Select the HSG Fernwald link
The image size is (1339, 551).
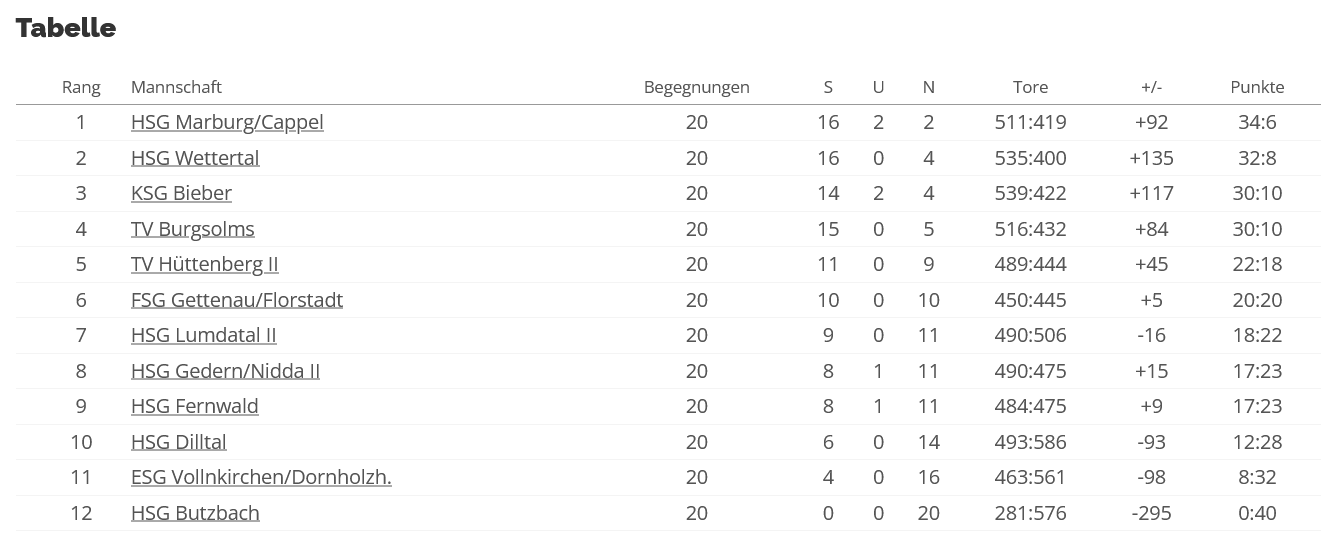pos(195,406)
